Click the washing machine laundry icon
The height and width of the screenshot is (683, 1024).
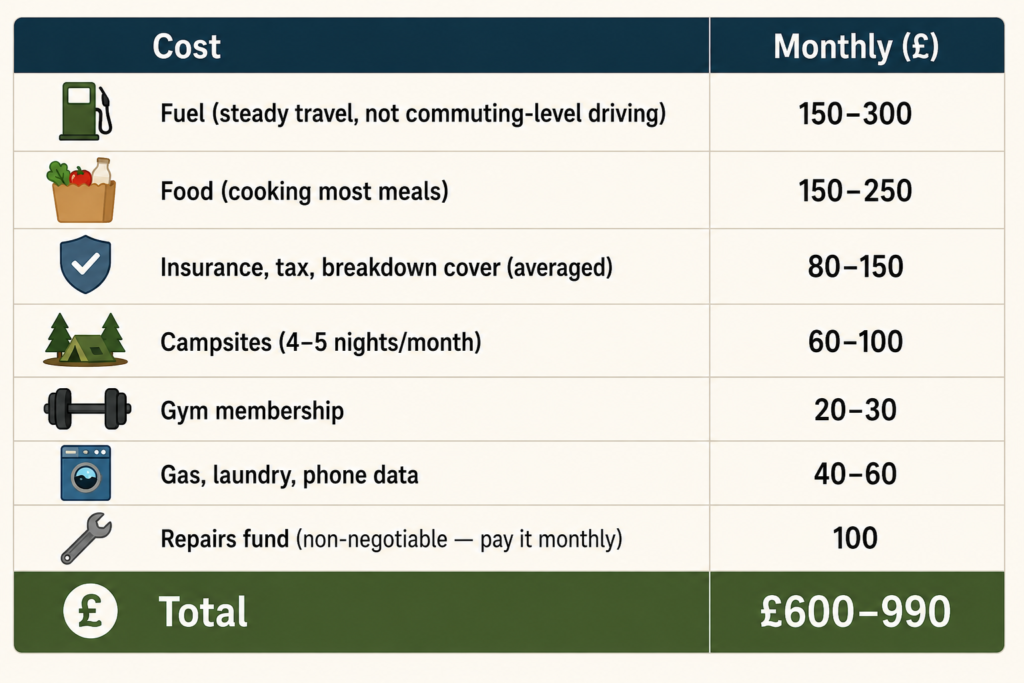86,473
